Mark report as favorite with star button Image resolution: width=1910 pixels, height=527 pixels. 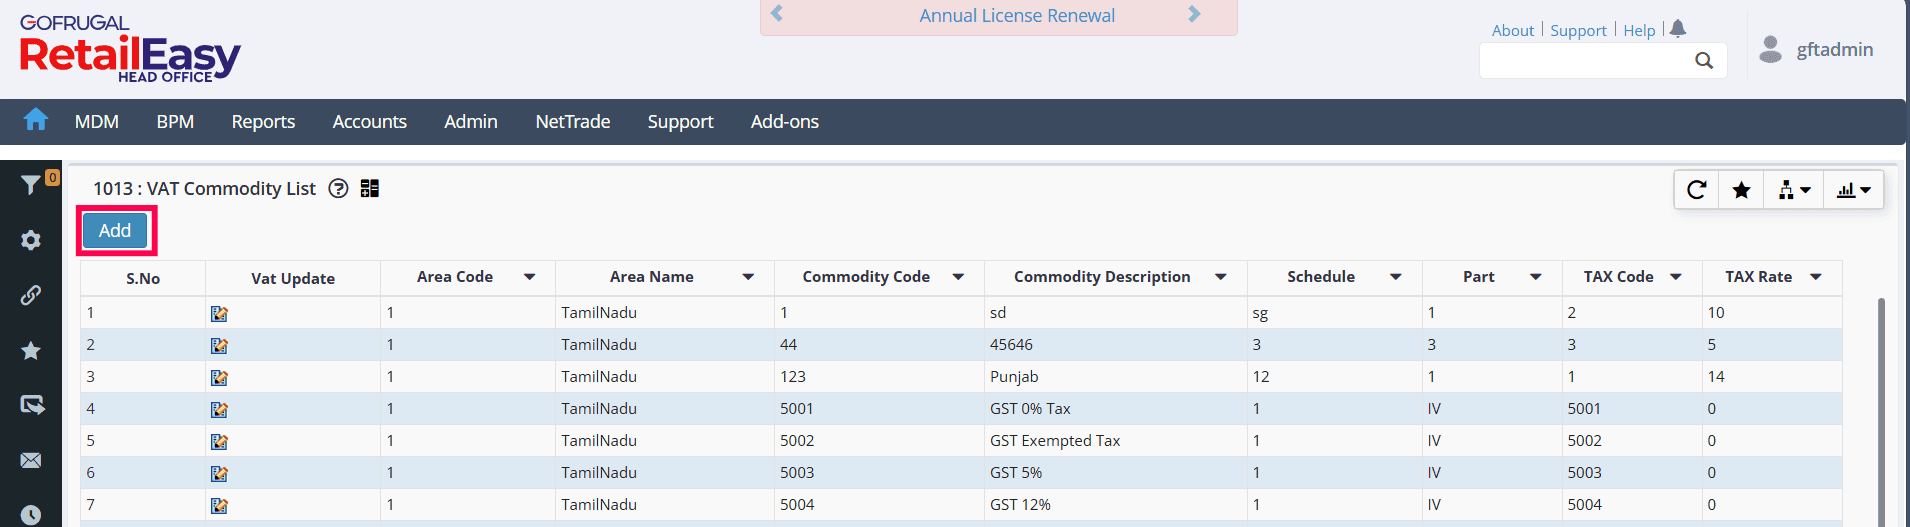tap(1741, 190)
